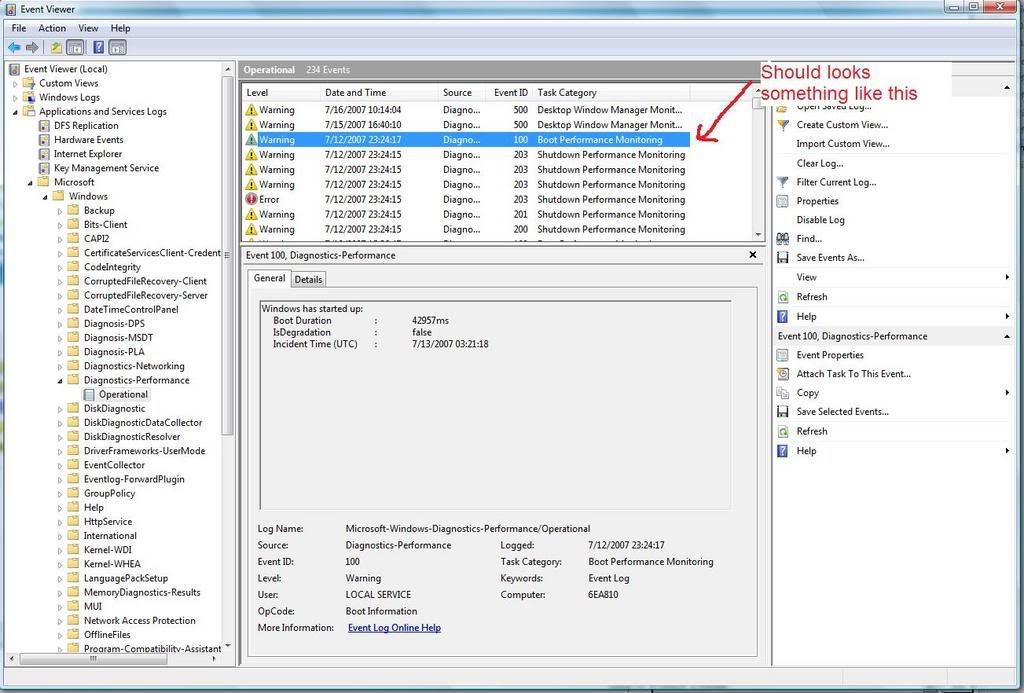1024x693 pixels.
Task: Click the blue Help question-mark toolbar icon
Action: [99, 47]
